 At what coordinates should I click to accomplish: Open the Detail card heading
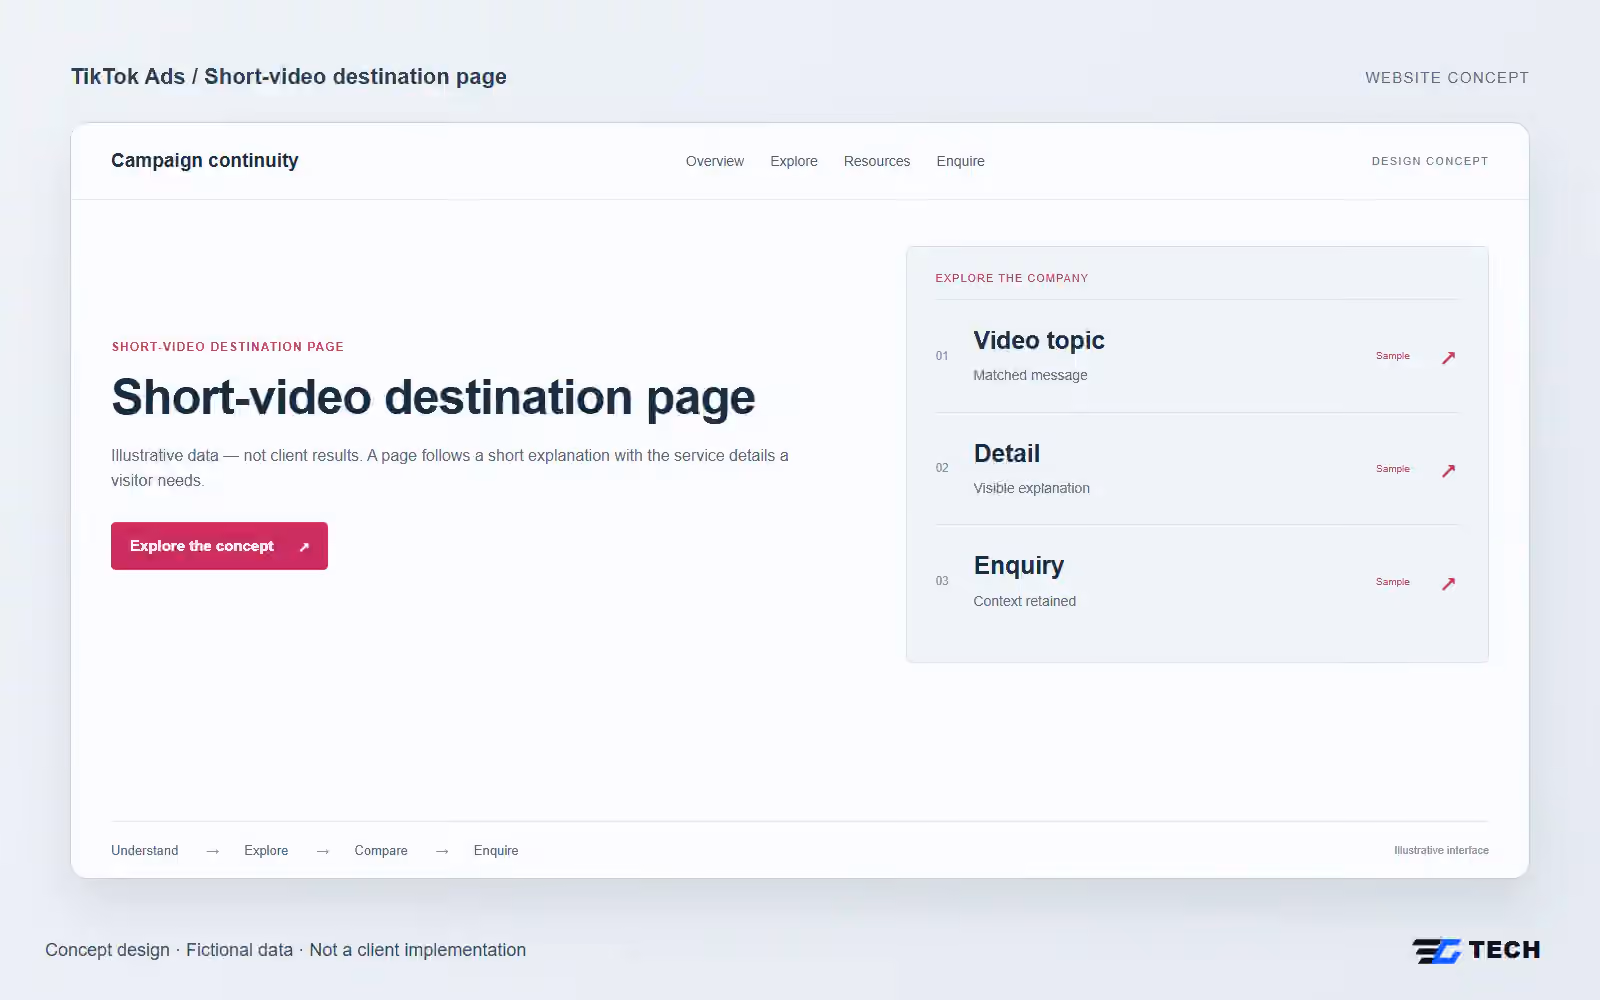coord(1007,453)
